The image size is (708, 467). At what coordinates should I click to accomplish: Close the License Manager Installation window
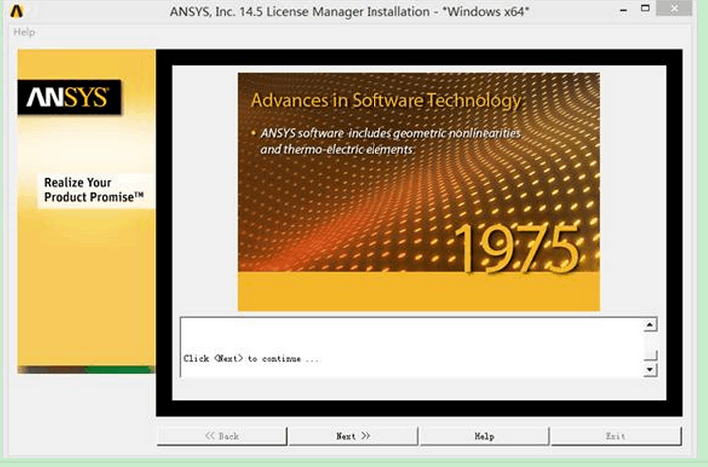click(x=674, y=8)
